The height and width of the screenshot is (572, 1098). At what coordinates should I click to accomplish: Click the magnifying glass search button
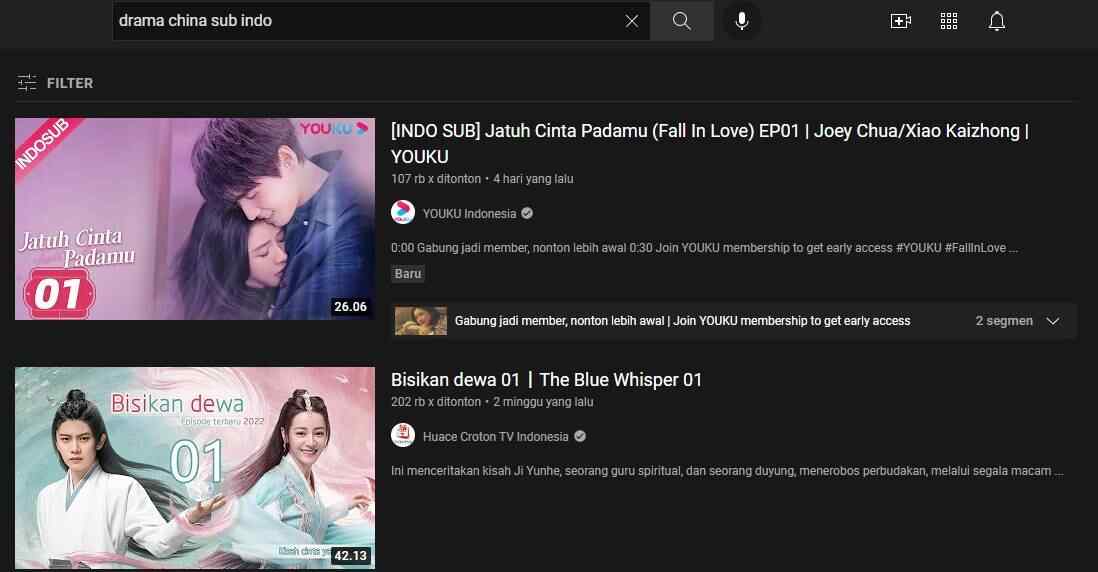point(681,21)
